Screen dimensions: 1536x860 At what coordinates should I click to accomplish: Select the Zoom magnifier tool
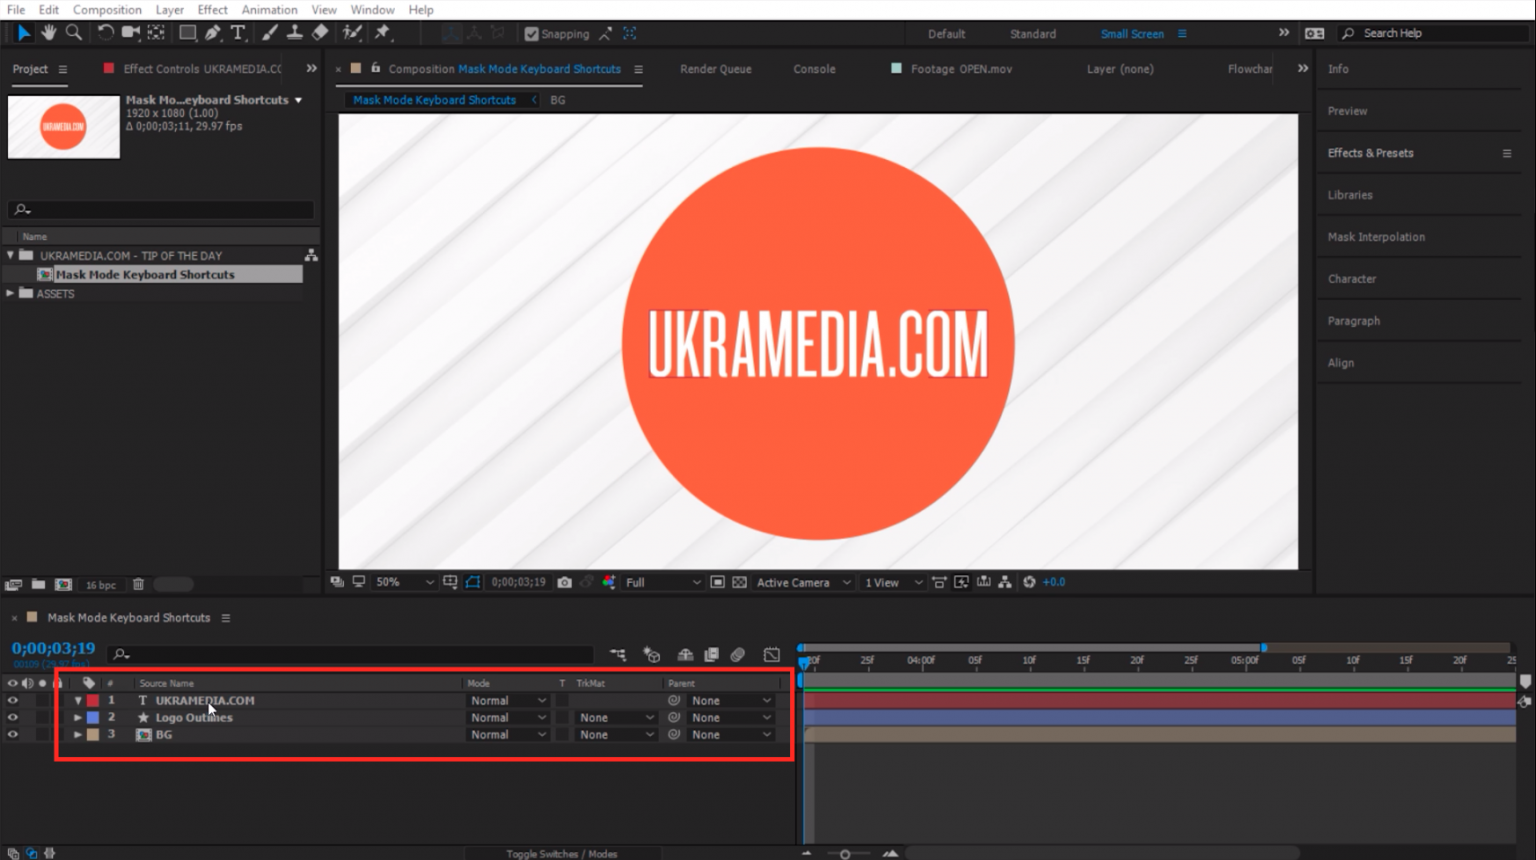[73, 33]
